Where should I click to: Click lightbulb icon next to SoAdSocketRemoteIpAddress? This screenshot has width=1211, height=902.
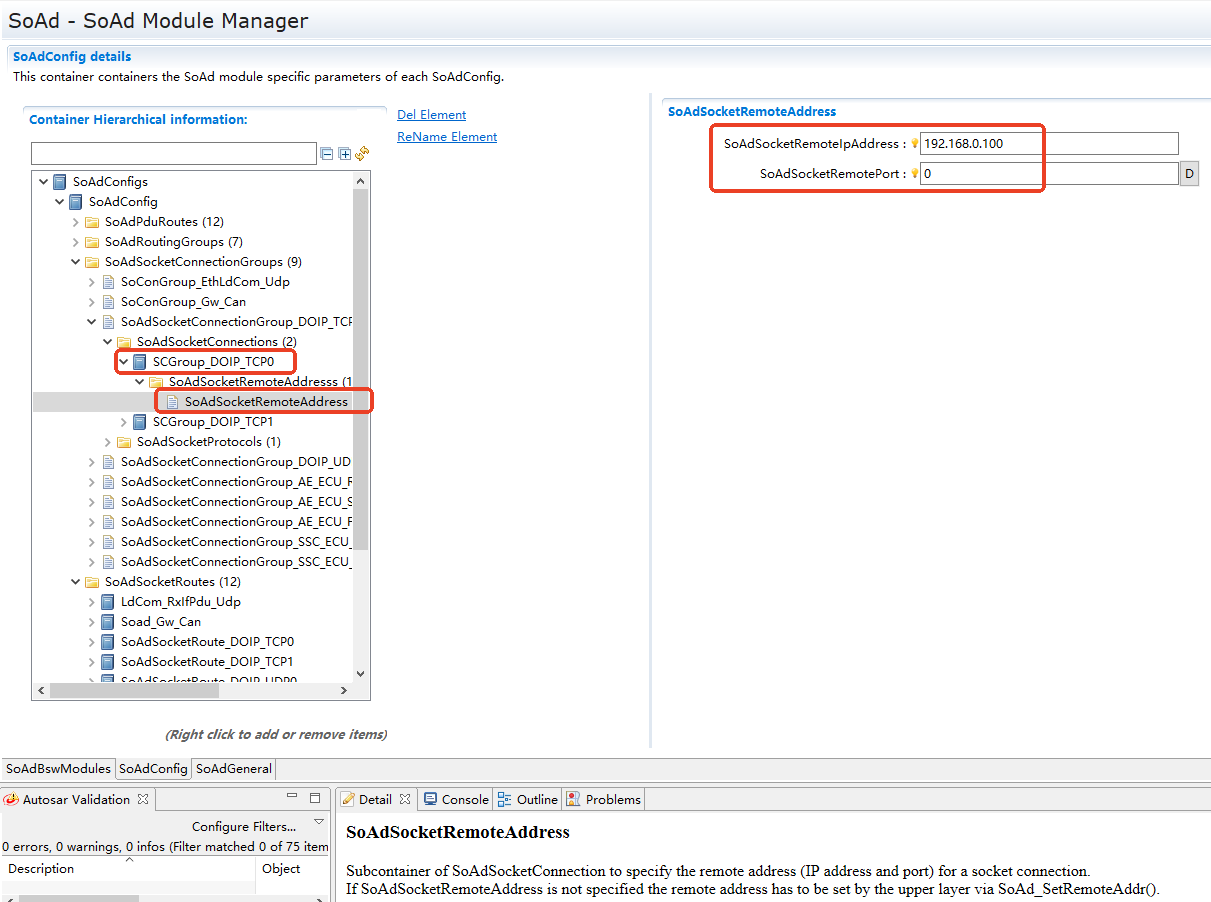tap(914, 144)
